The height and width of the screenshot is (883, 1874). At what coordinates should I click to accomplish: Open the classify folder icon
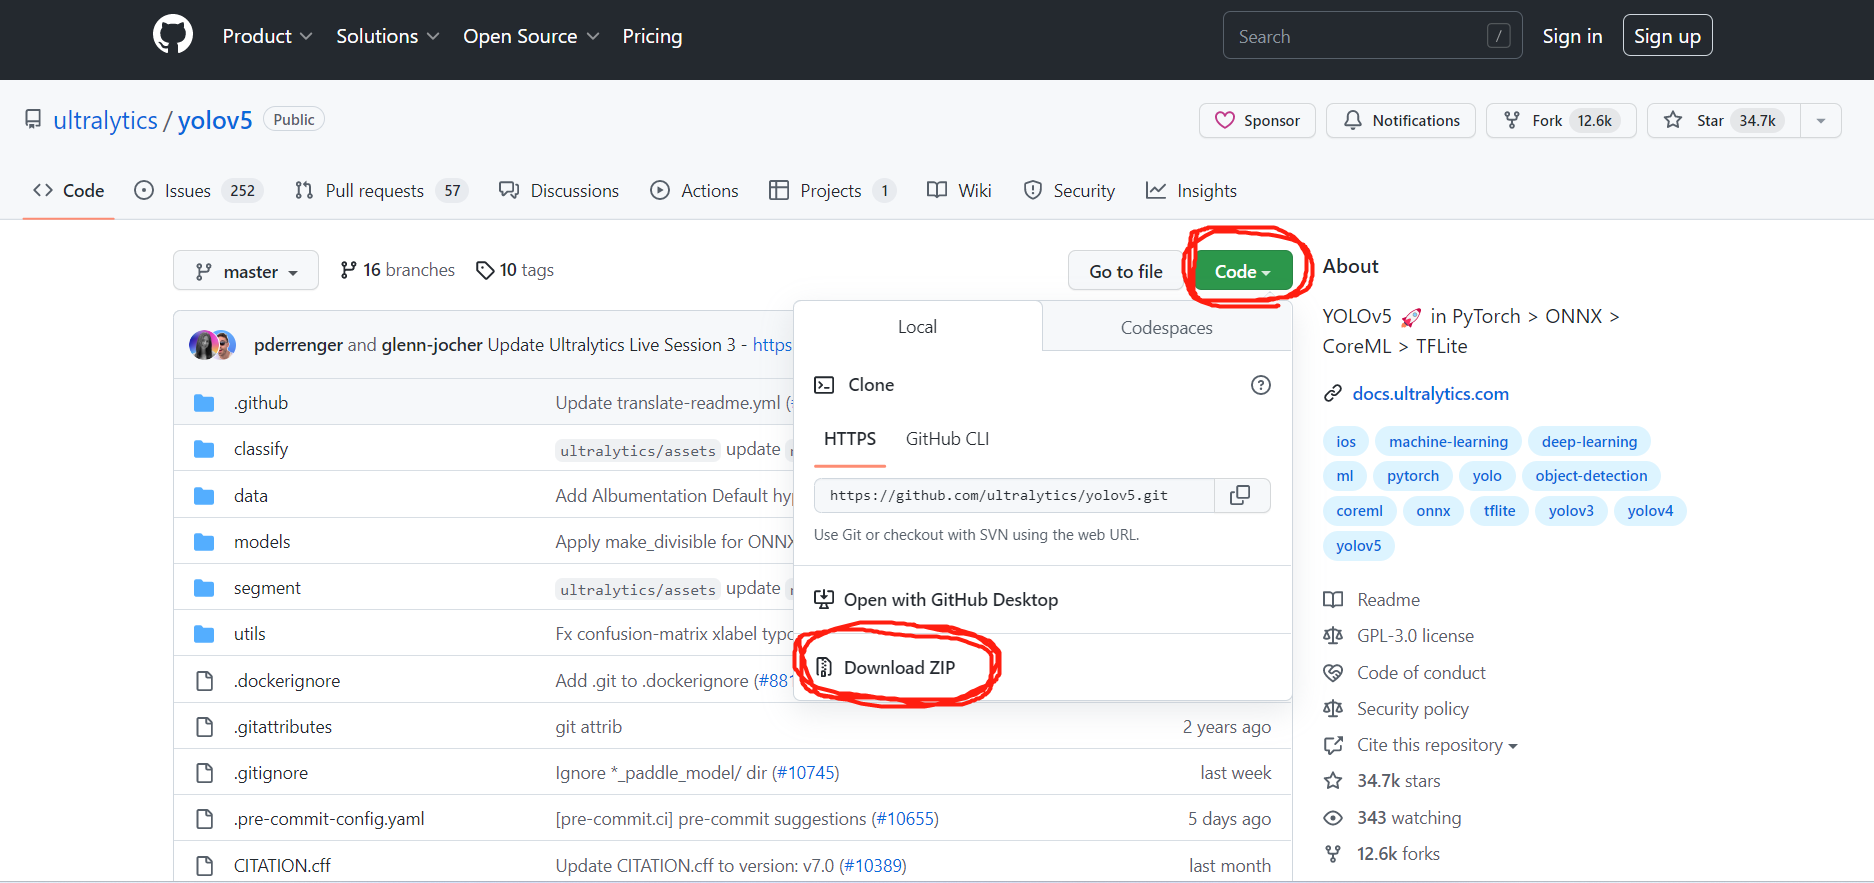tap(204, 449)
